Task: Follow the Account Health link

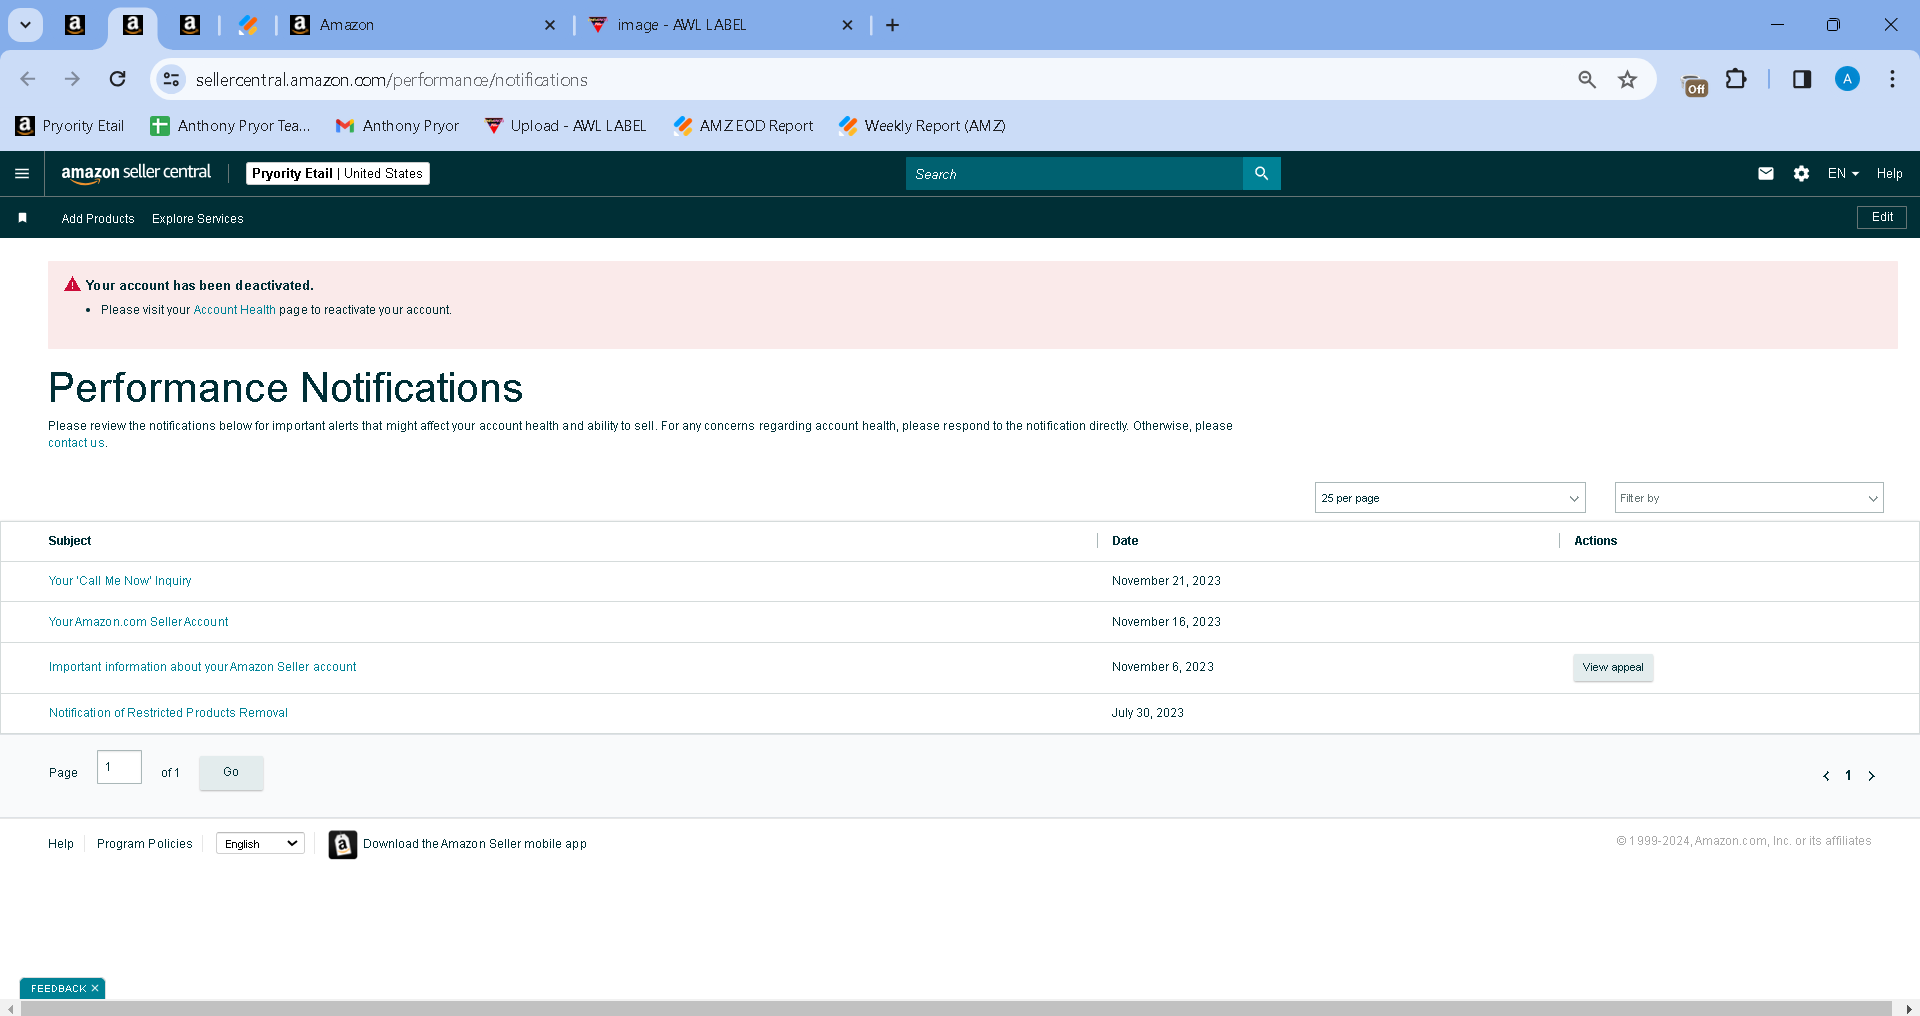Action: pos(234,310)
